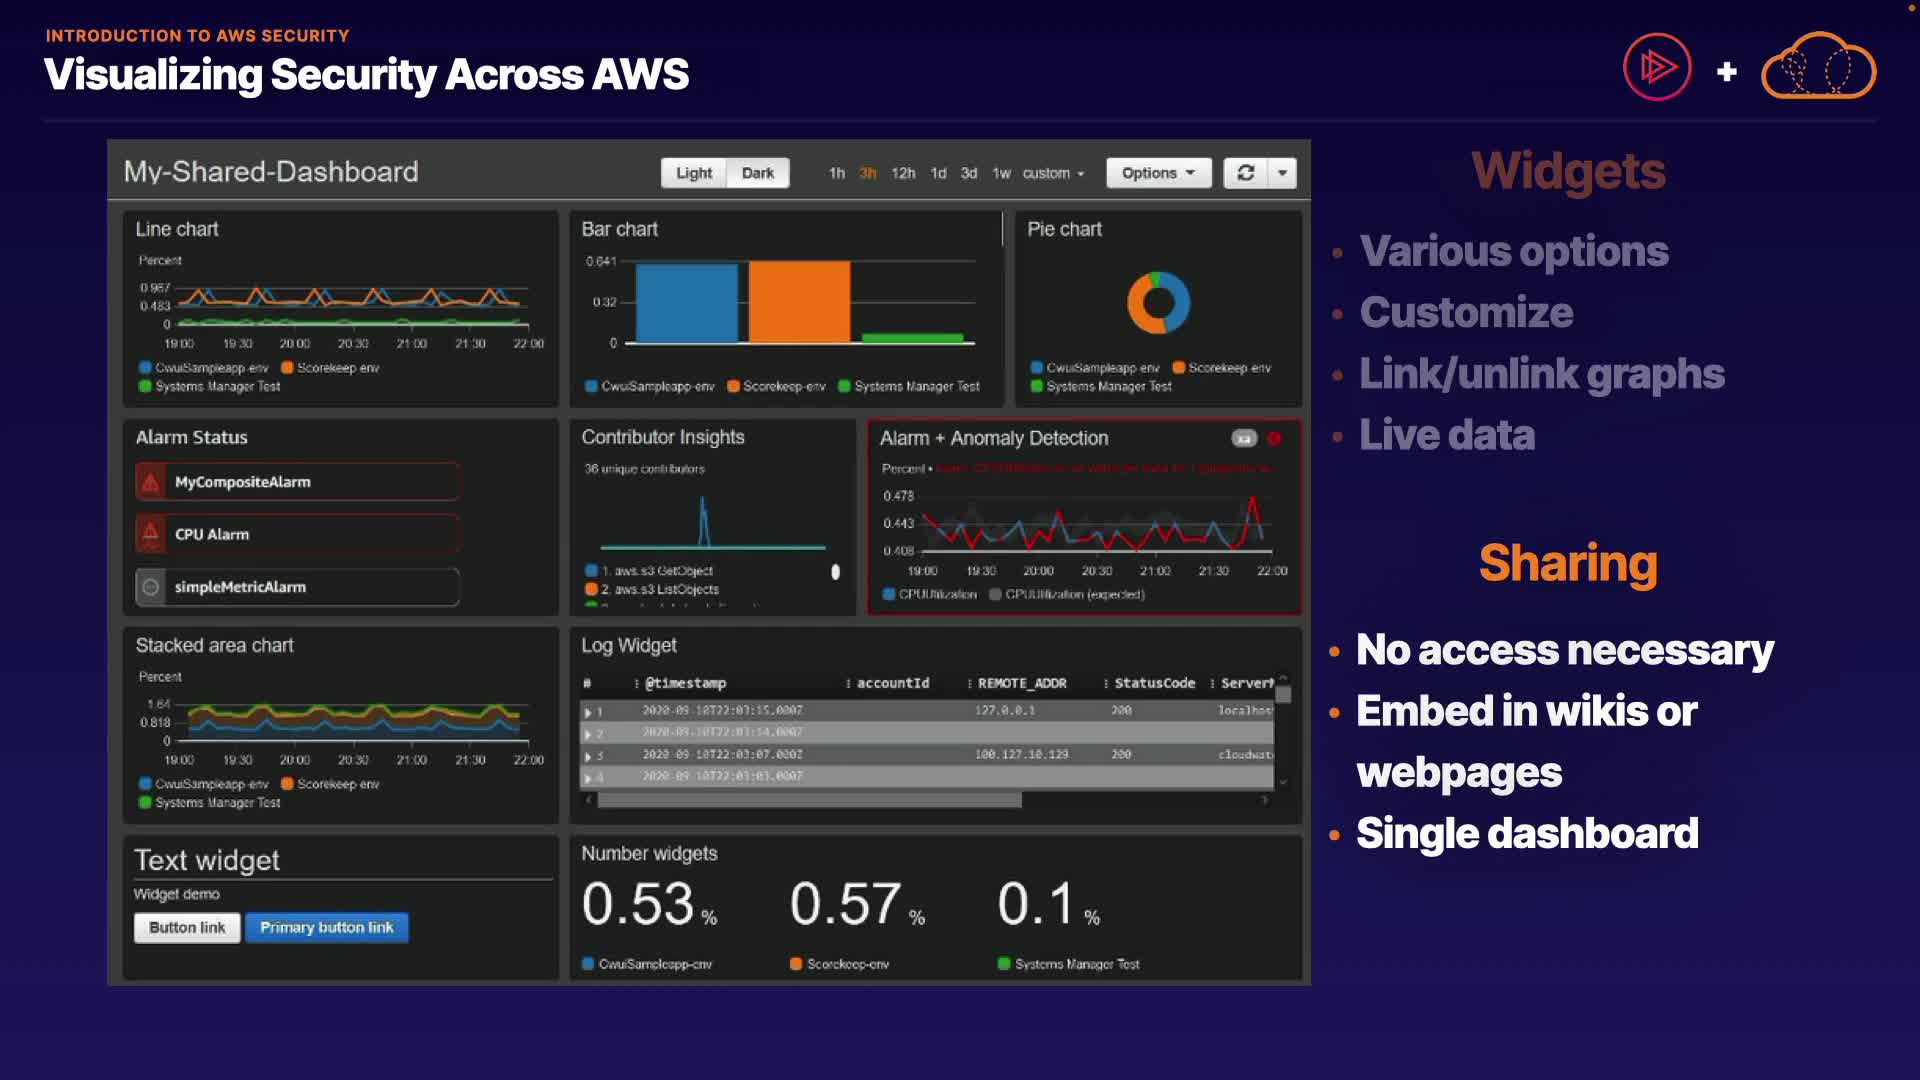Open the refresh interval dropdown arrow
The width and height of the screenshot is (1920, 1080).
[x=1282, y=173]
